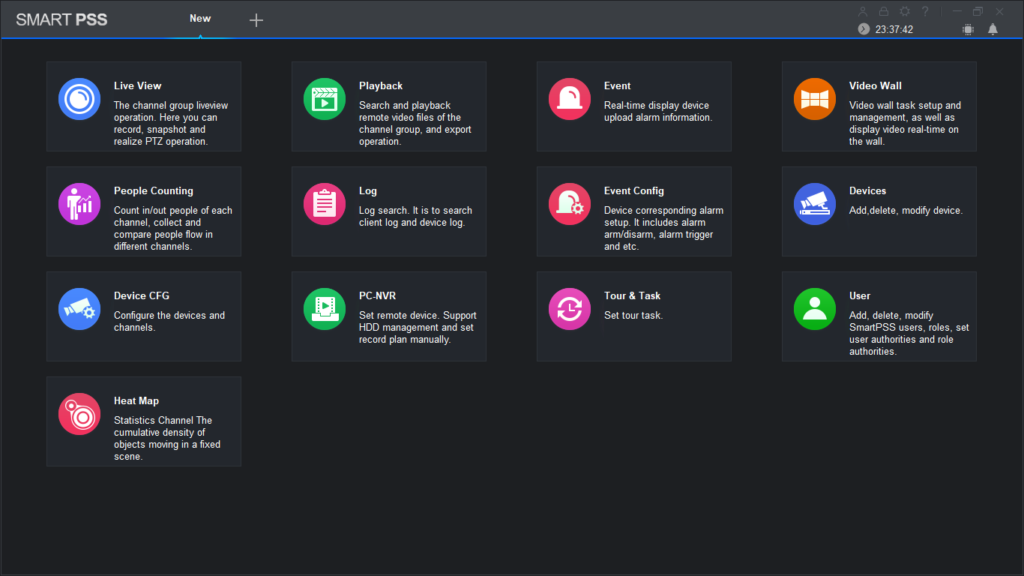The height and width of the screenshot is (576, 1024).
Task: Click the lock icon to lock the client
Action: (882, 11)
